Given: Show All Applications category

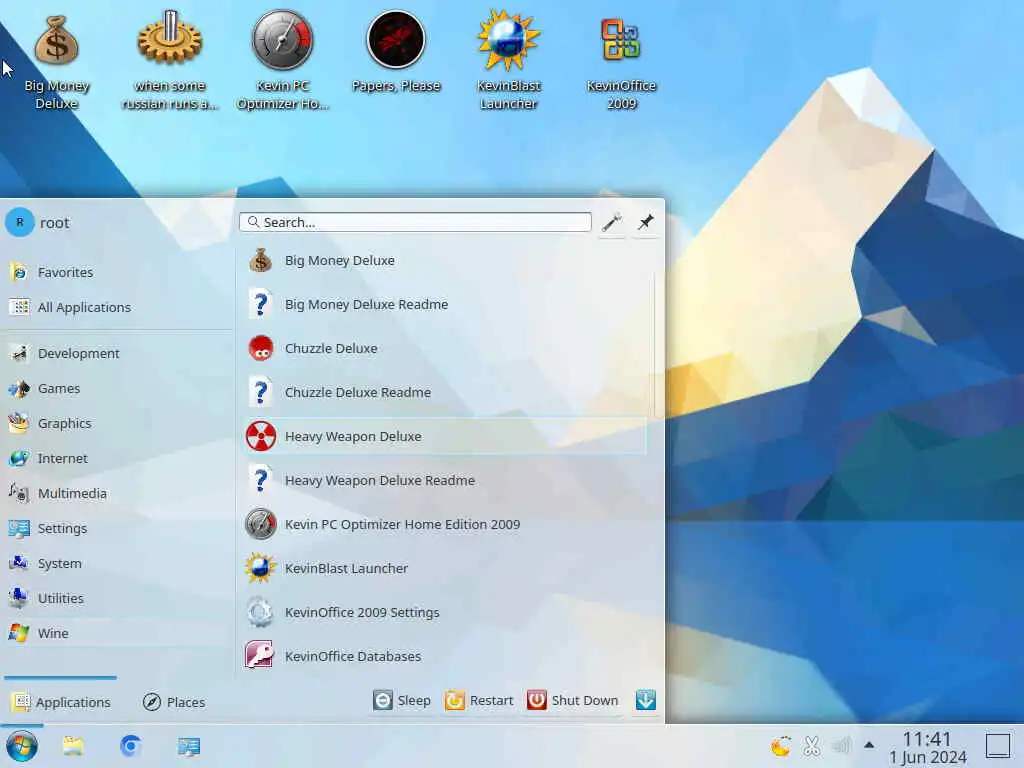Looking at the screenshot, I should (118, 307).
